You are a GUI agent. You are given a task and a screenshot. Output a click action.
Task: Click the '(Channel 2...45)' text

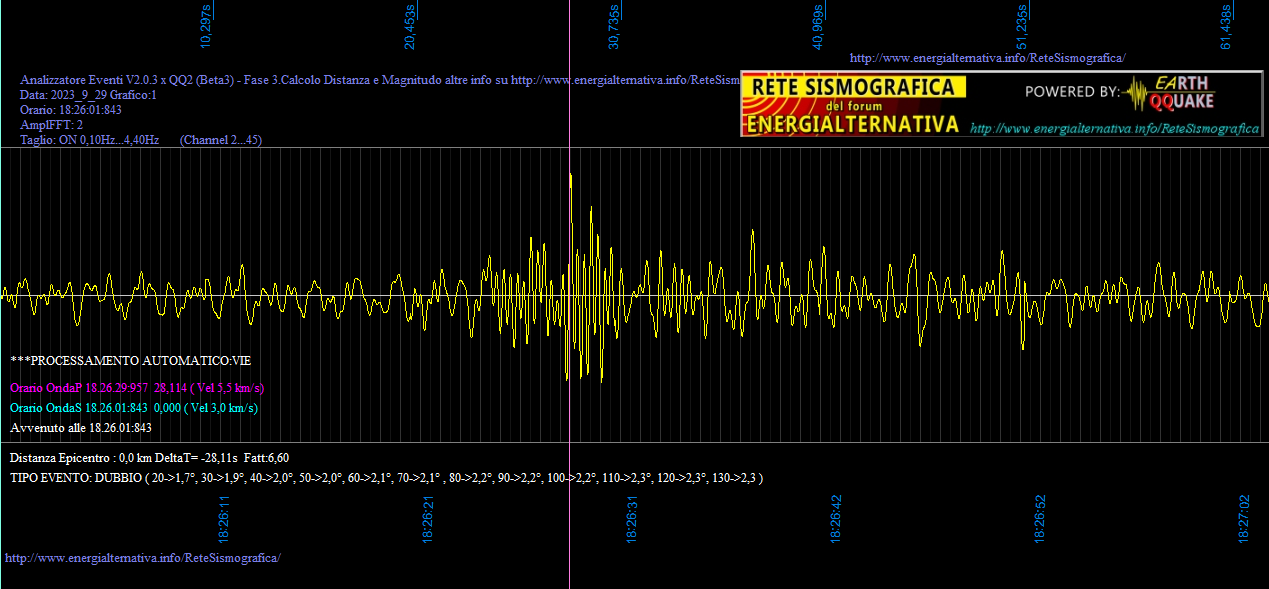click(221, 140)
